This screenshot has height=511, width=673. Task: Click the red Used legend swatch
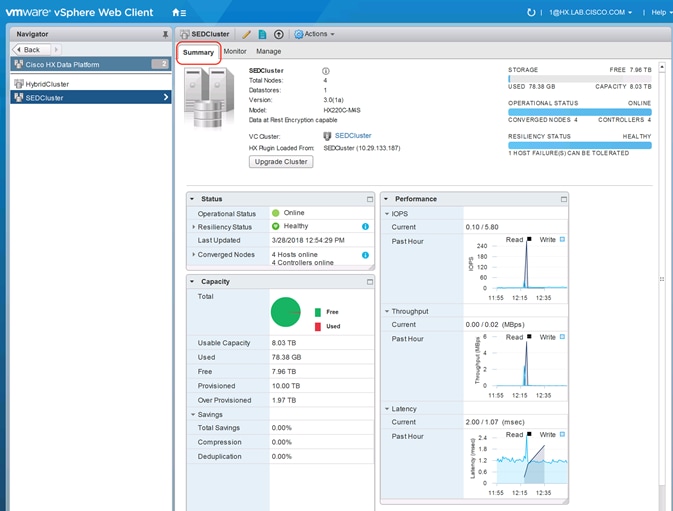[318, 327]
